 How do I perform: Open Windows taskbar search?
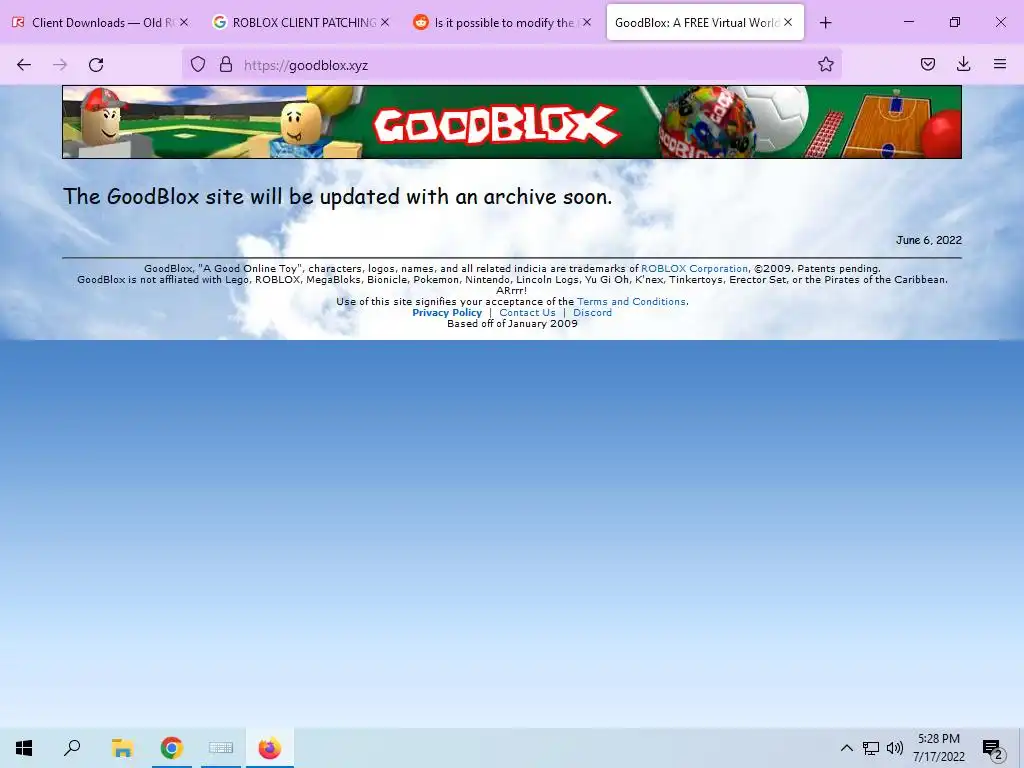tap(72, 748)
